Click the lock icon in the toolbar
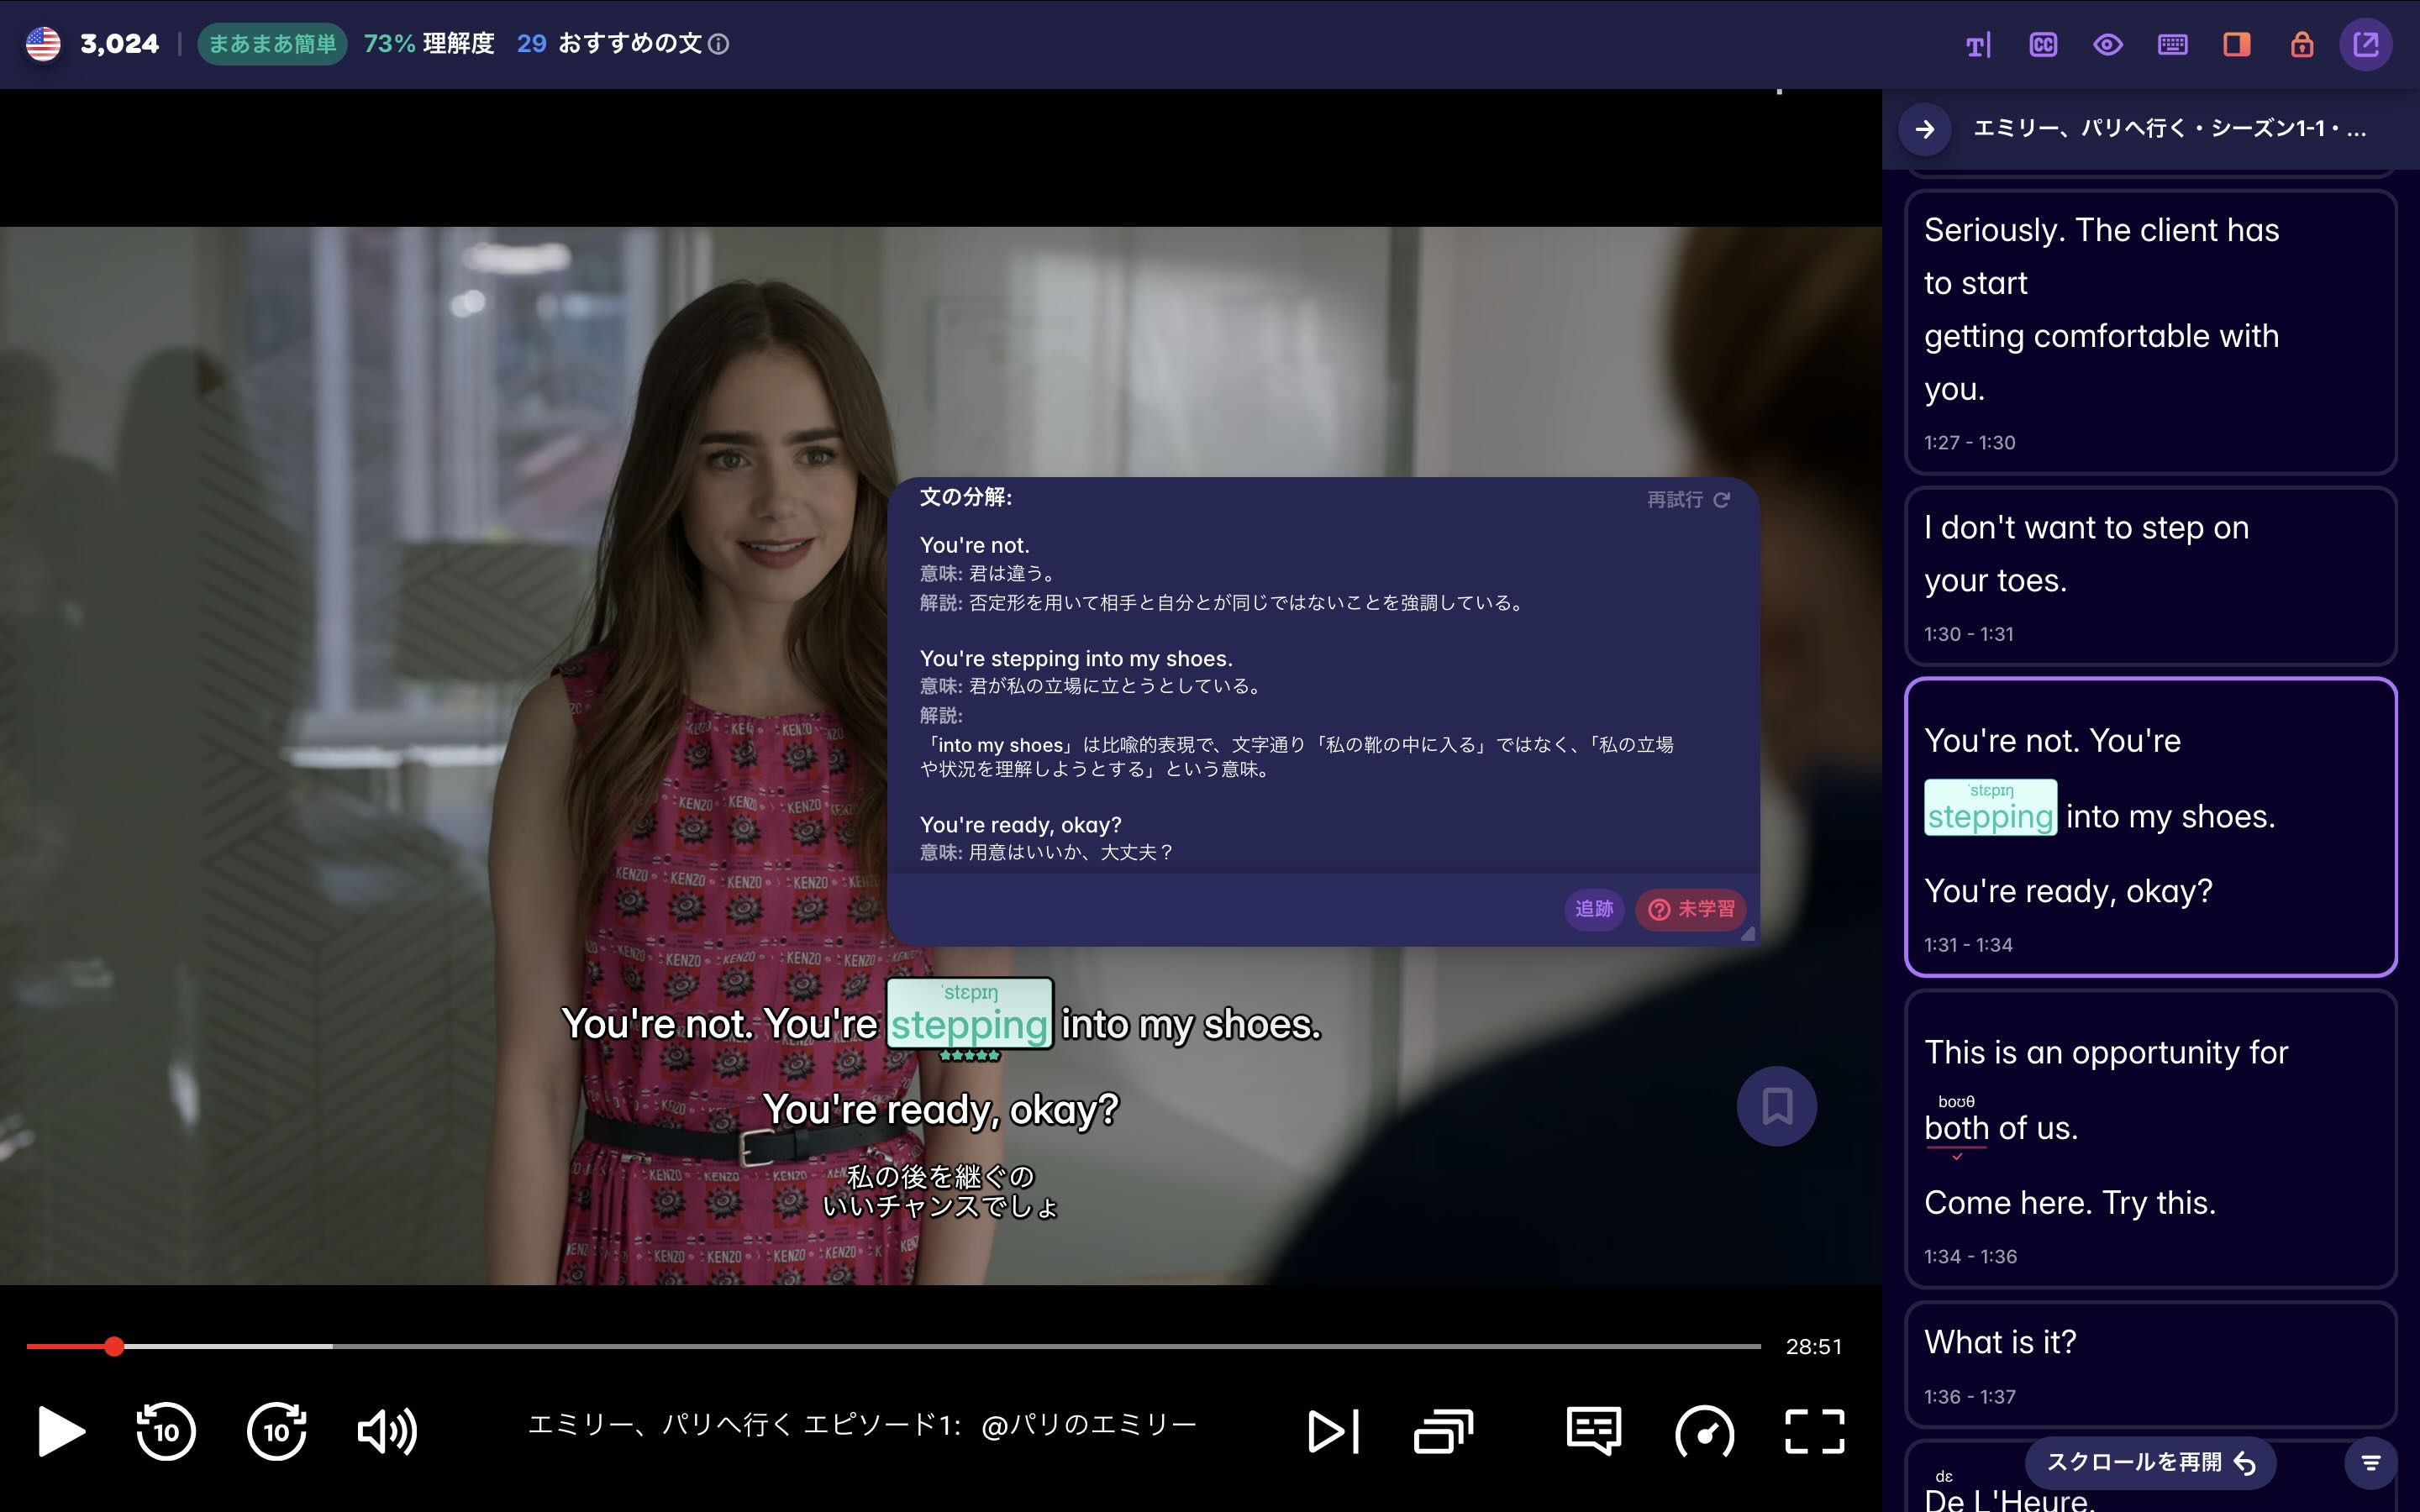This screenshot has height=1512, width=2420. pyautogui.click(x=2301, y=44)
